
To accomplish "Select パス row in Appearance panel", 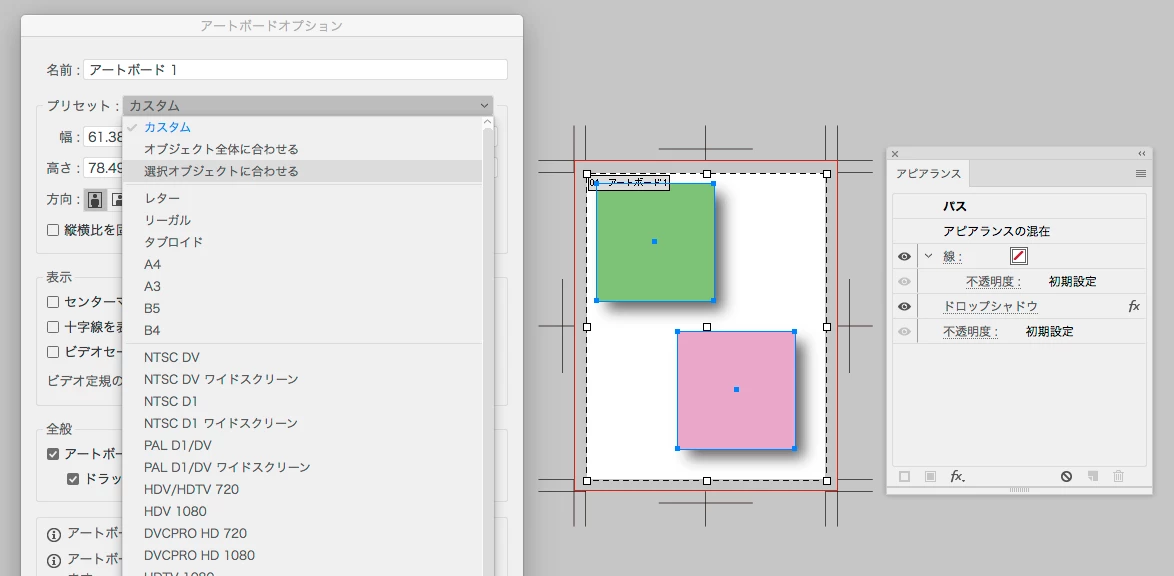I will click(x=1019, y=206).
